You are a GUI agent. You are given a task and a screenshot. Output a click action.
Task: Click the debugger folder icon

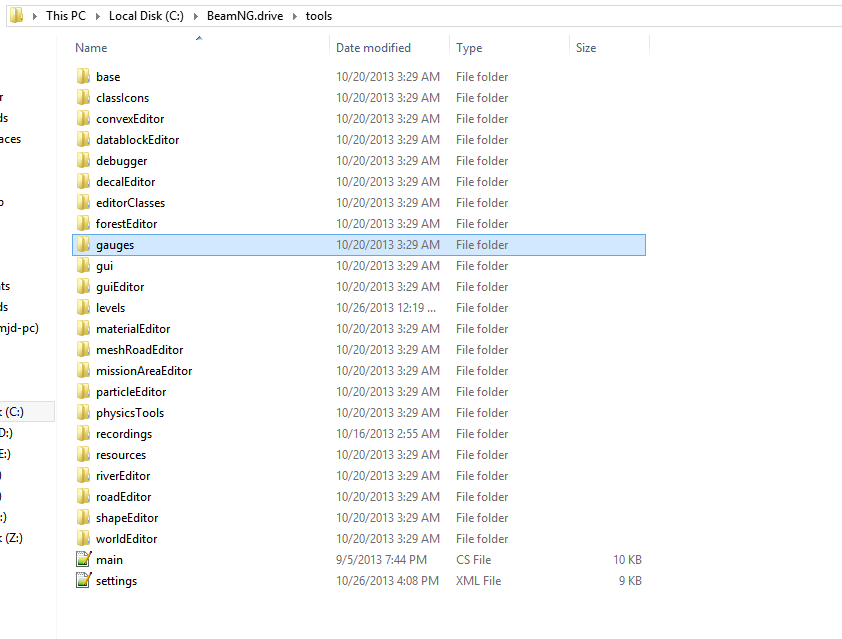[83, 161]
